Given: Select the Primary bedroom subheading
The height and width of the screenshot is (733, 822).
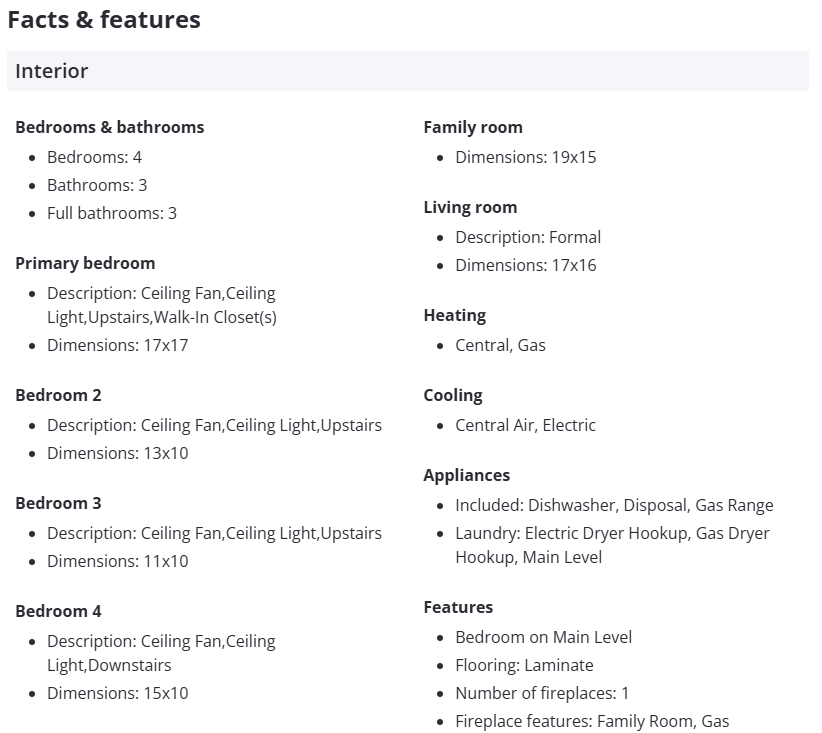Looking at the screenshot, I should tap(85, 263).
